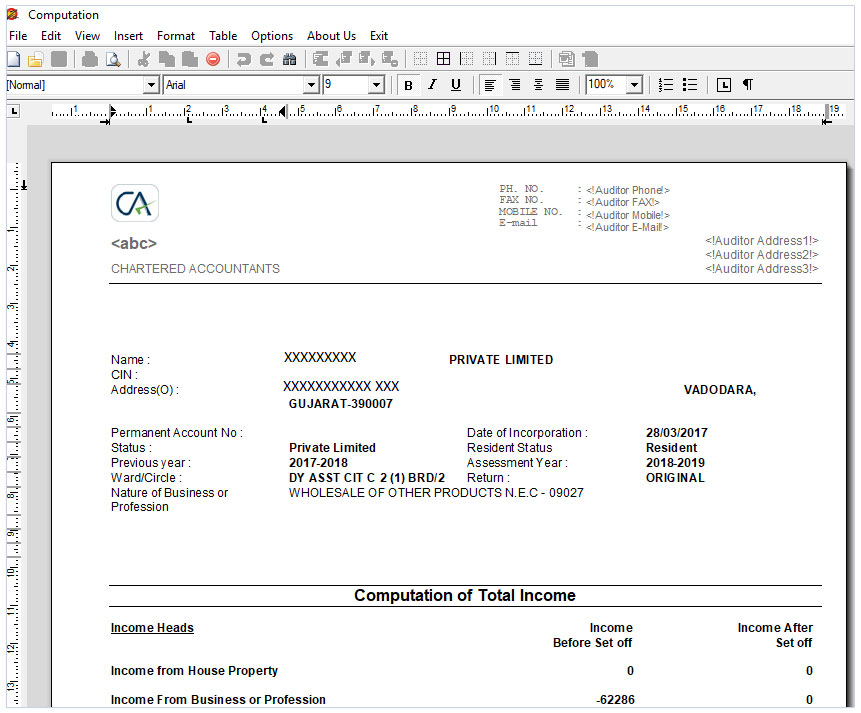The height and width of the screenshot is (713, 861).
Task: Center-align the text
Action: coord(538,85)
